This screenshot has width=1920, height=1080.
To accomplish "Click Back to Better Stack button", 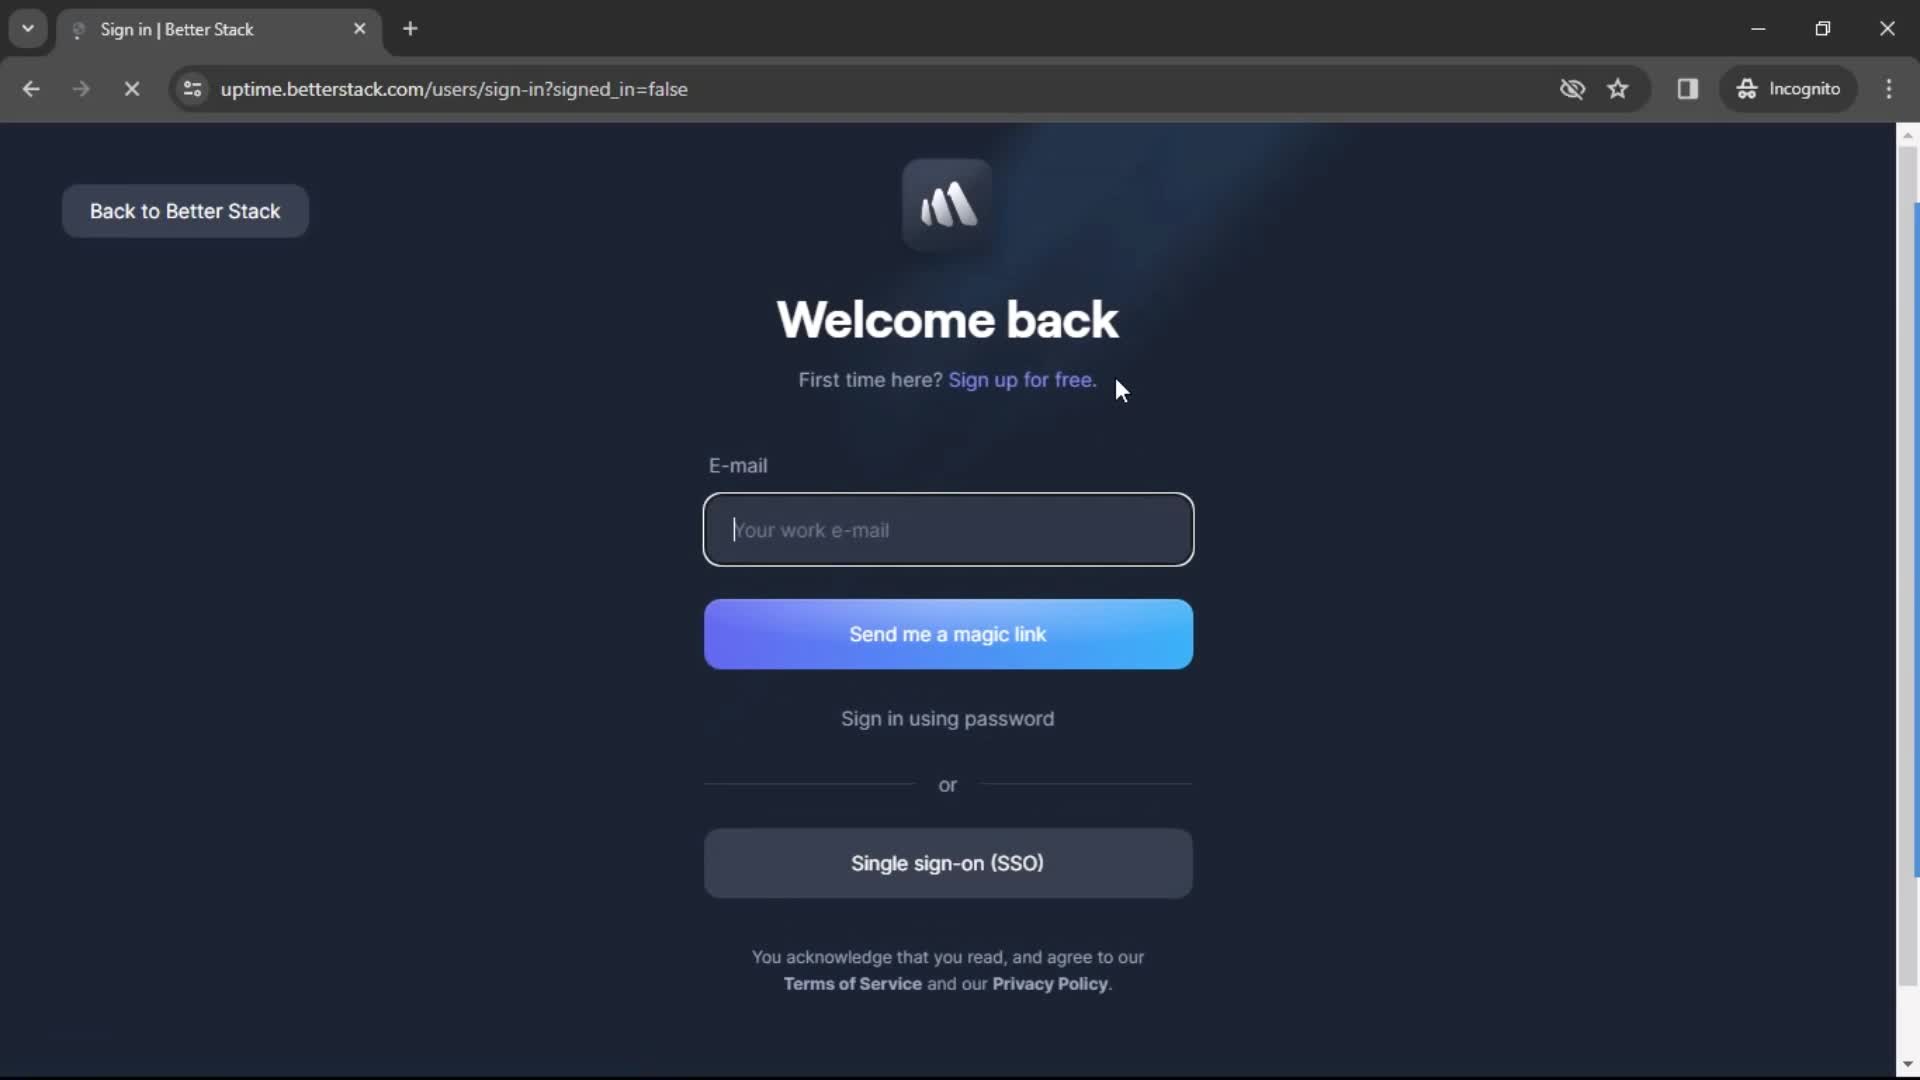I will tap(185, 210).
